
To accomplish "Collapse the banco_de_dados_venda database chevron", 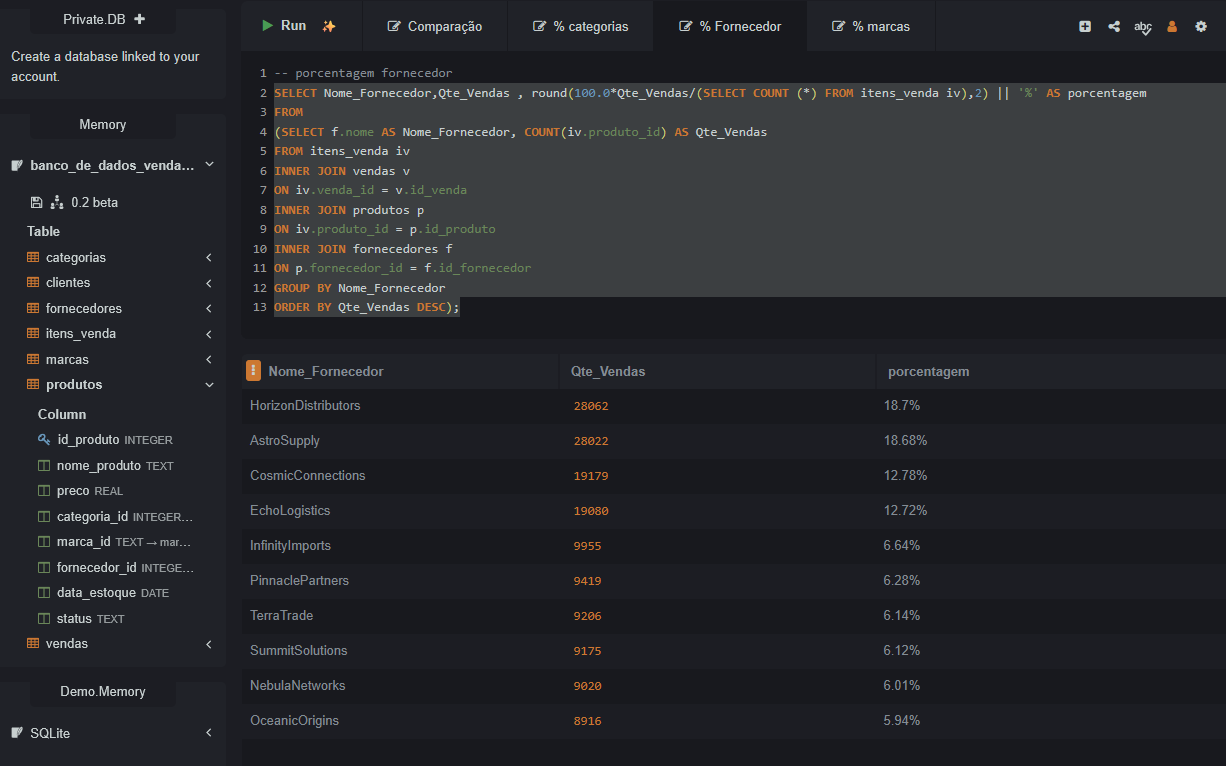I will (x=209, y=165).
